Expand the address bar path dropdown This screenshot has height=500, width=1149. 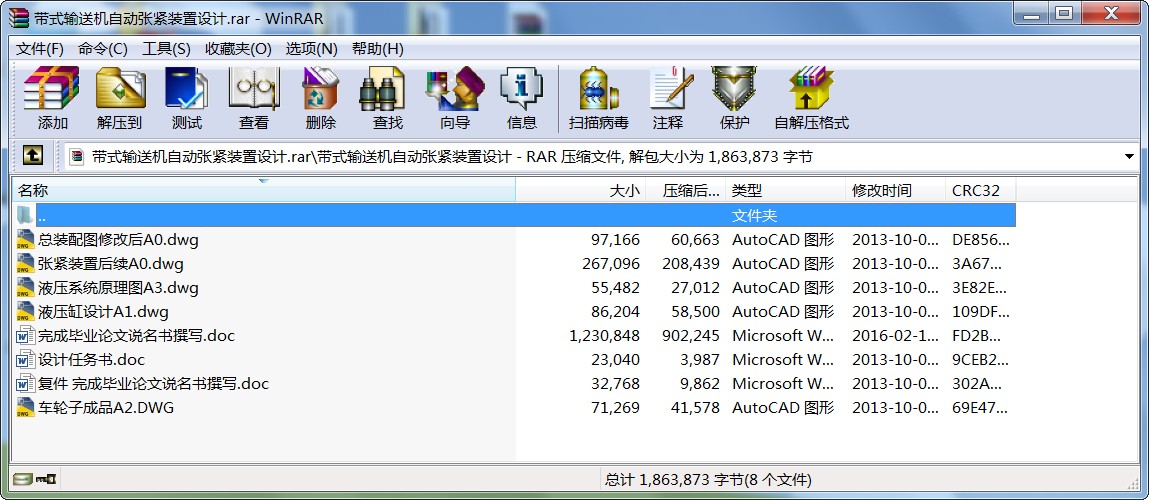[x=1128, y=156]
